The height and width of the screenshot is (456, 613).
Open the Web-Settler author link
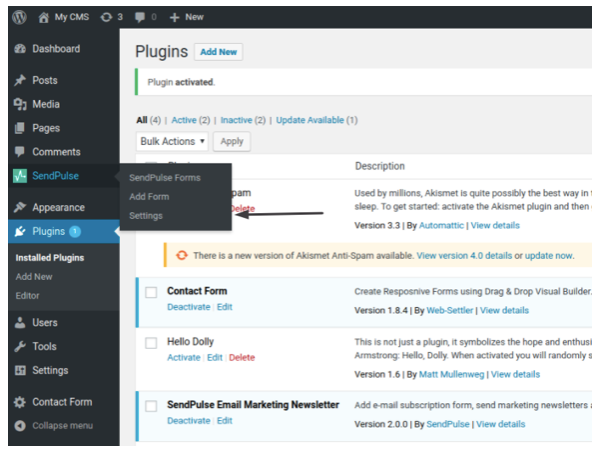coord(450,310)
